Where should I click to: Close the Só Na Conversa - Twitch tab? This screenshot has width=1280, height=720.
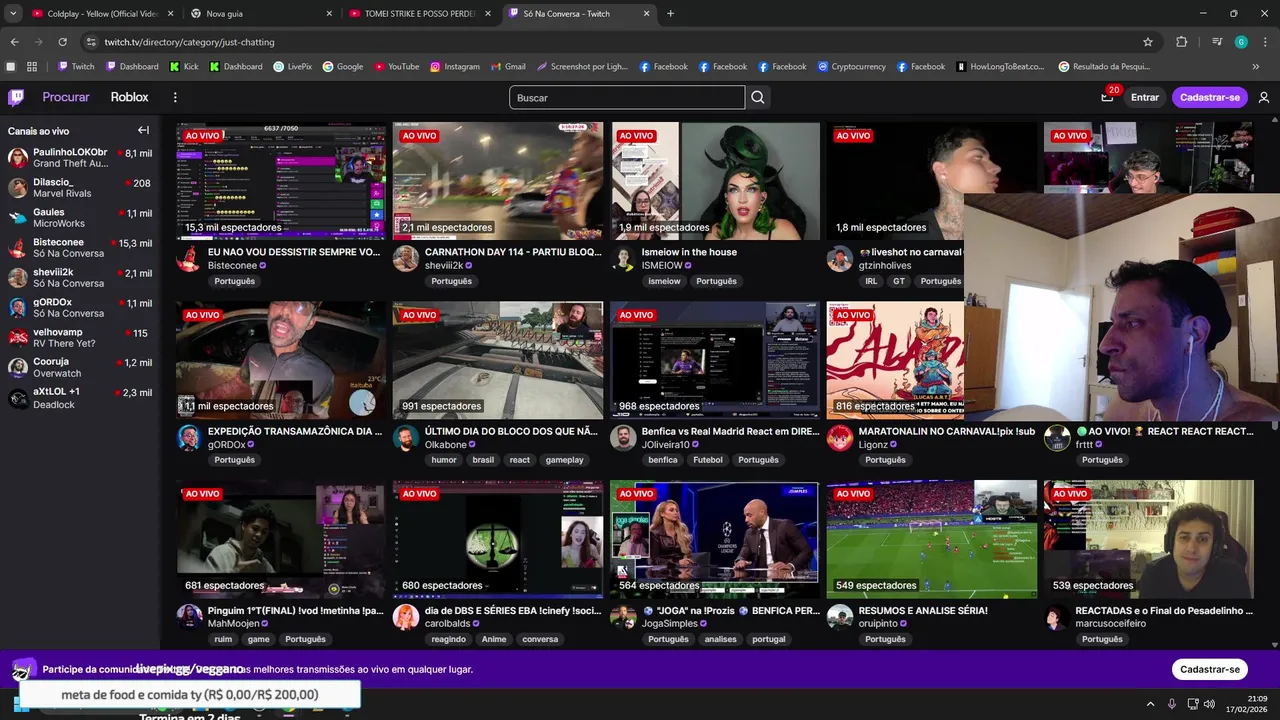point(646,14)
